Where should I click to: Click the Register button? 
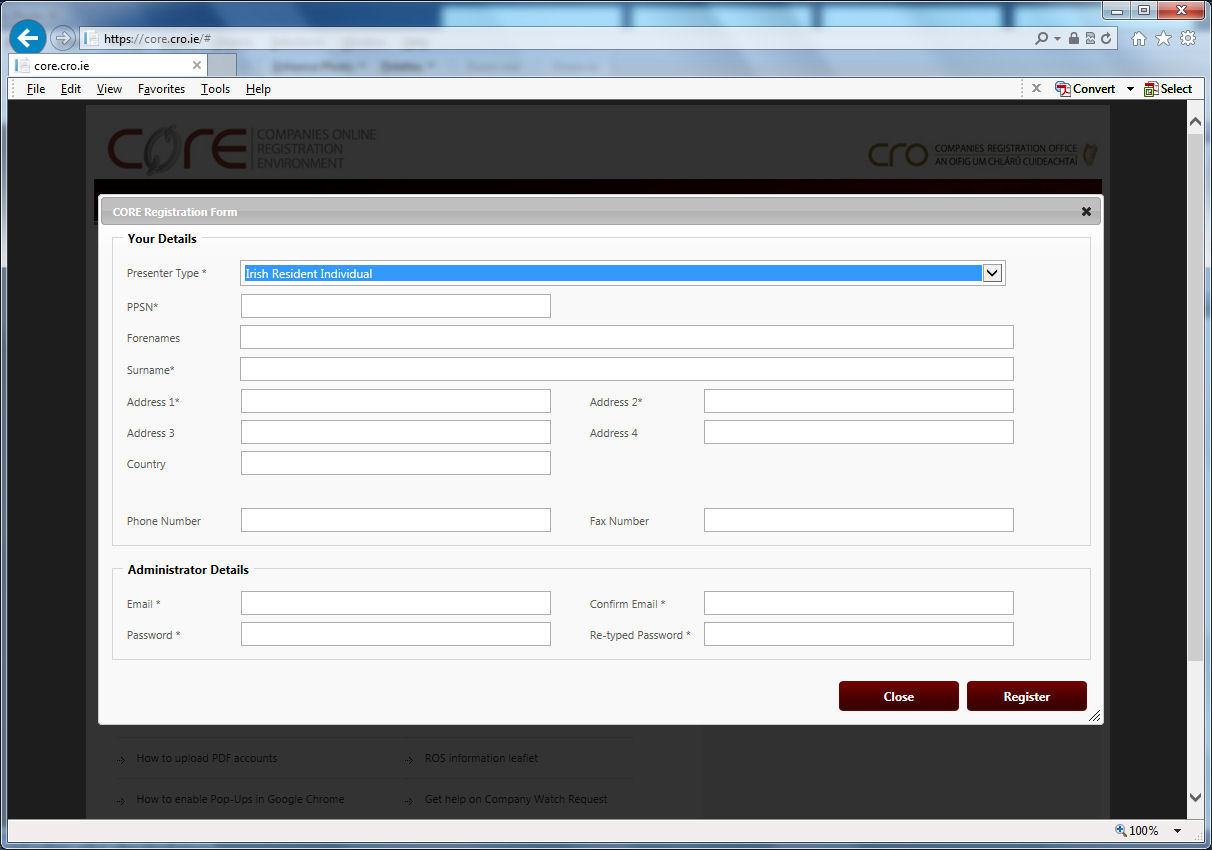click(x=1027, y=696)
